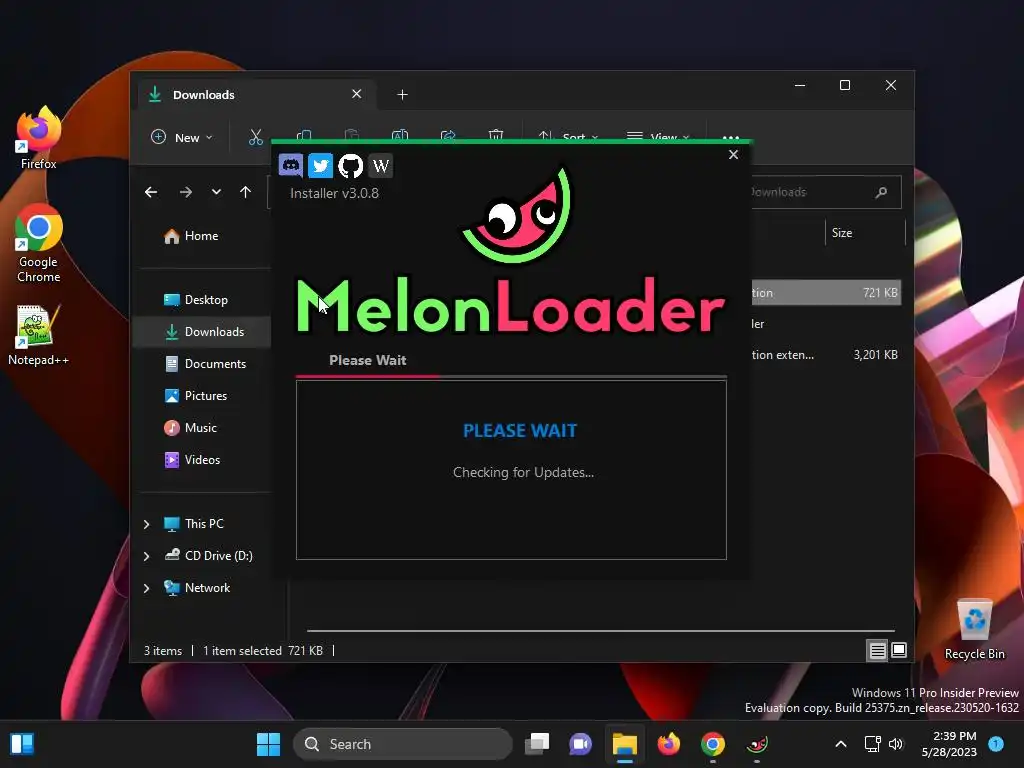The image size is (1024, 768).
Task: Open Videos in the navigation pane
Action: [202, 460]
